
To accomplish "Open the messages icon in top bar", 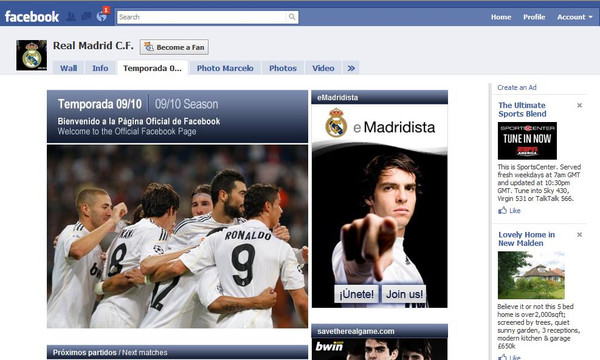I will (x=86, y=17).
